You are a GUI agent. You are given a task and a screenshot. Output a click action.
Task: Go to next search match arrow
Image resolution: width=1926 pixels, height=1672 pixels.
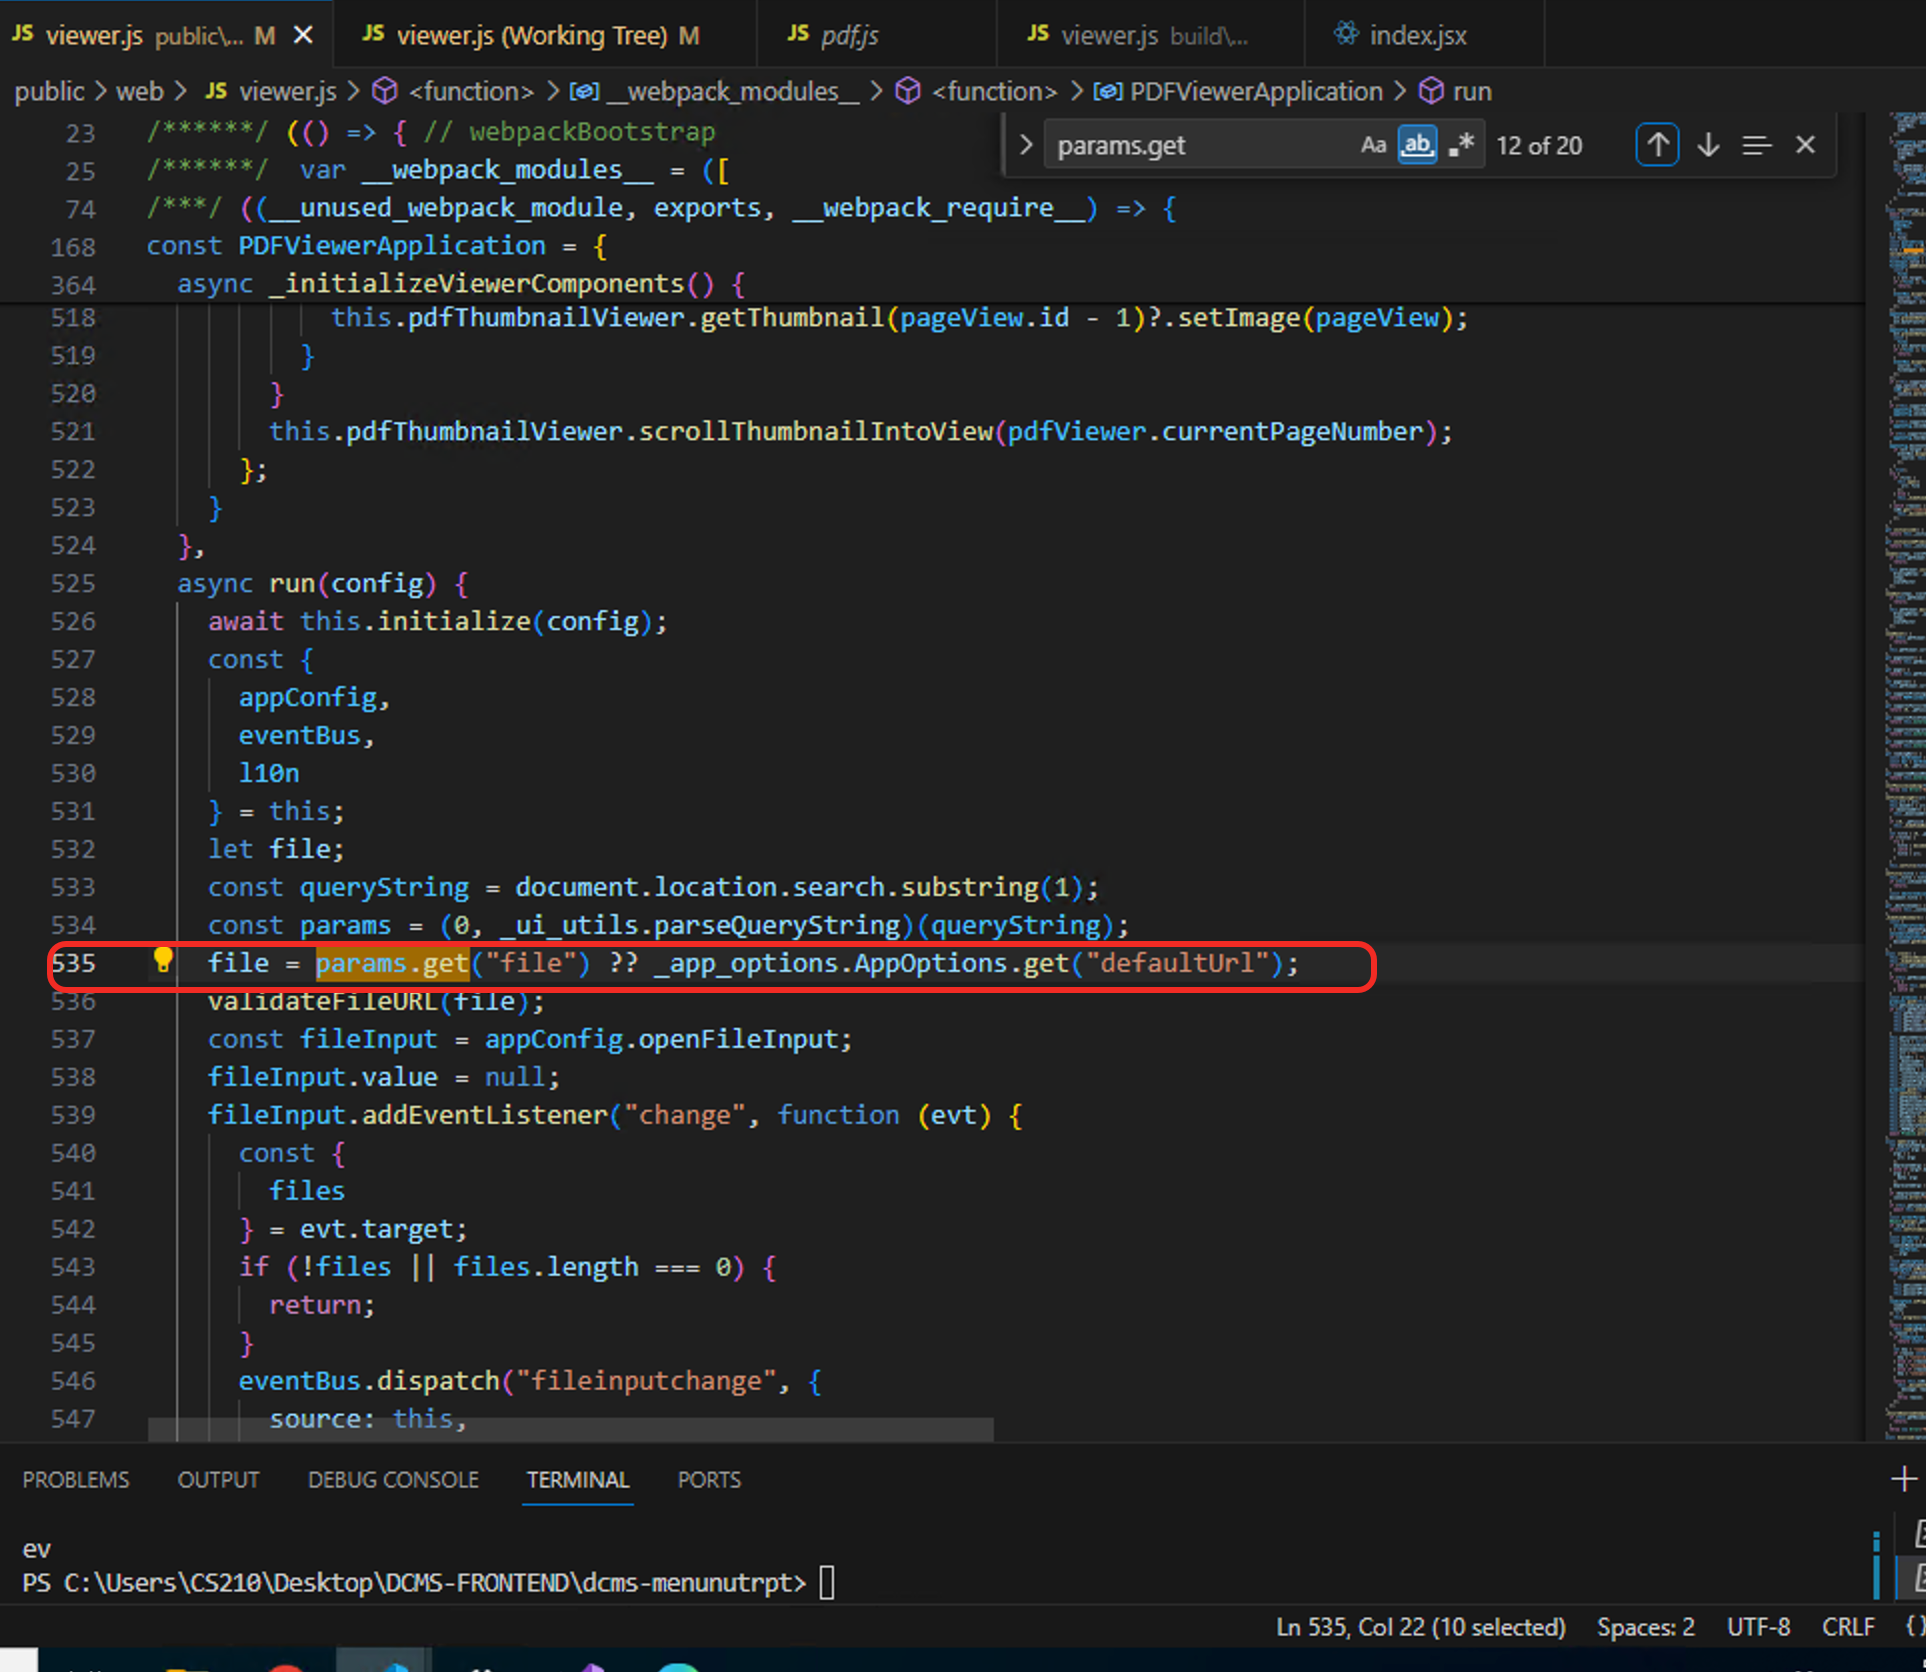[1708, 146]
